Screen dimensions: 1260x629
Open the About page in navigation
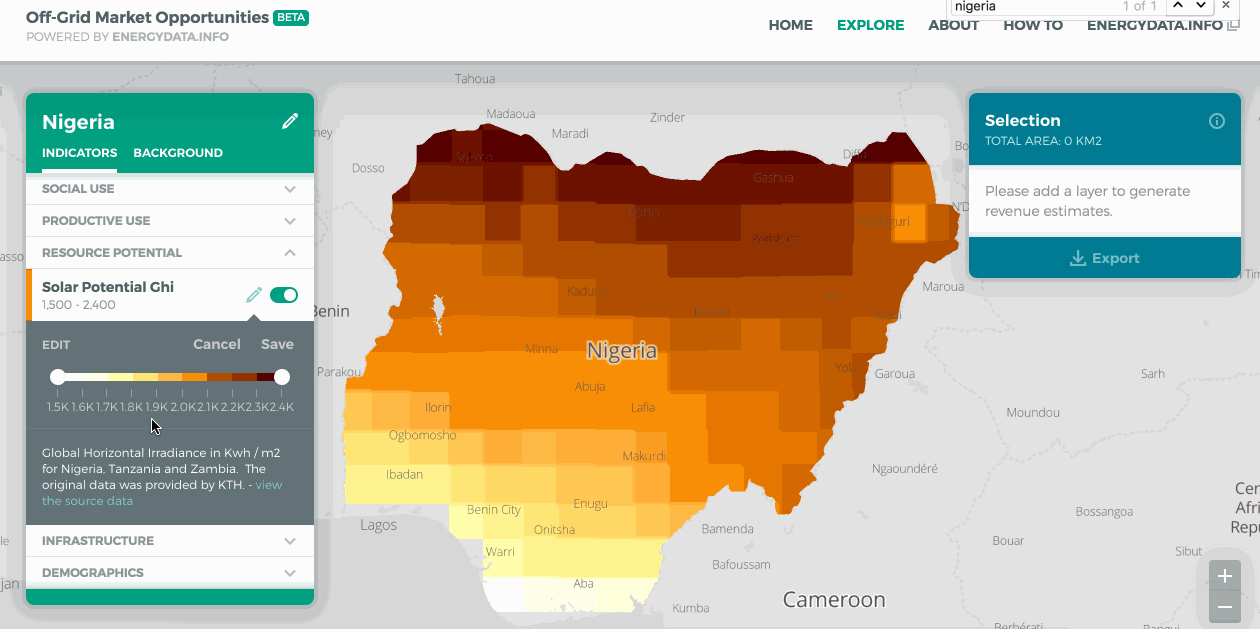click(953, 25)
